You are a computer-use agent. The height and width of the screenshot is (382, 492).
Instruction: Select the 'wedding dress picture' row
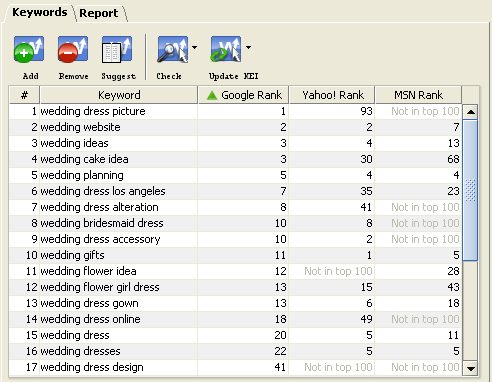[235, 111]
